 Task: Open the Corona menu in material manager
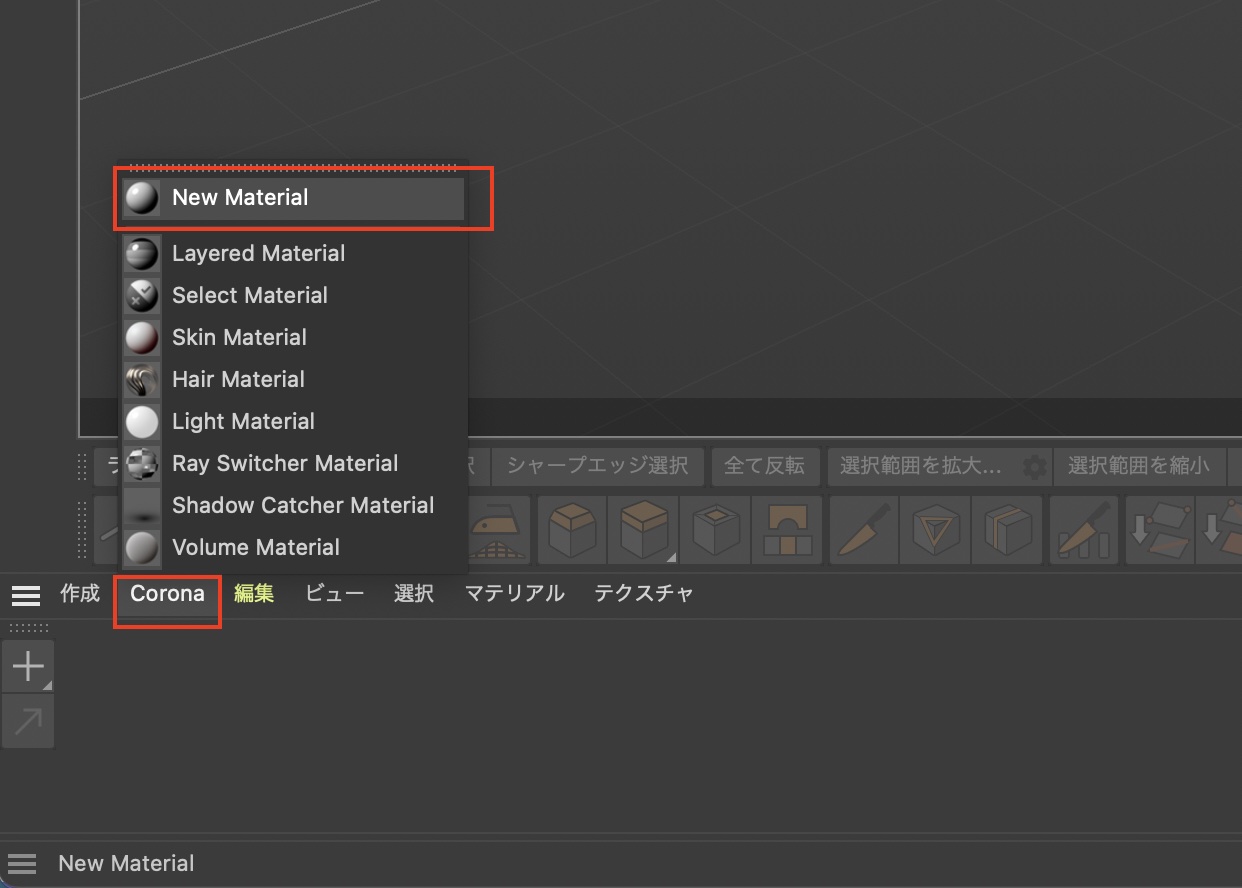(x=167, y=594)
